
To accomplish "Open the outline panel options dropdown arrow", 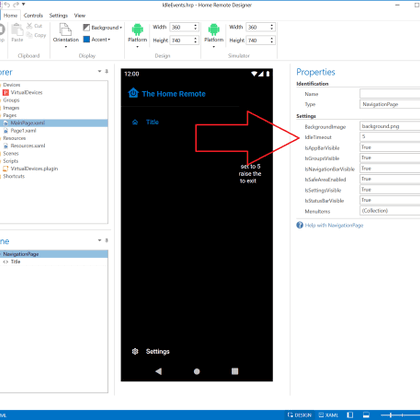I will click(99, 240).
